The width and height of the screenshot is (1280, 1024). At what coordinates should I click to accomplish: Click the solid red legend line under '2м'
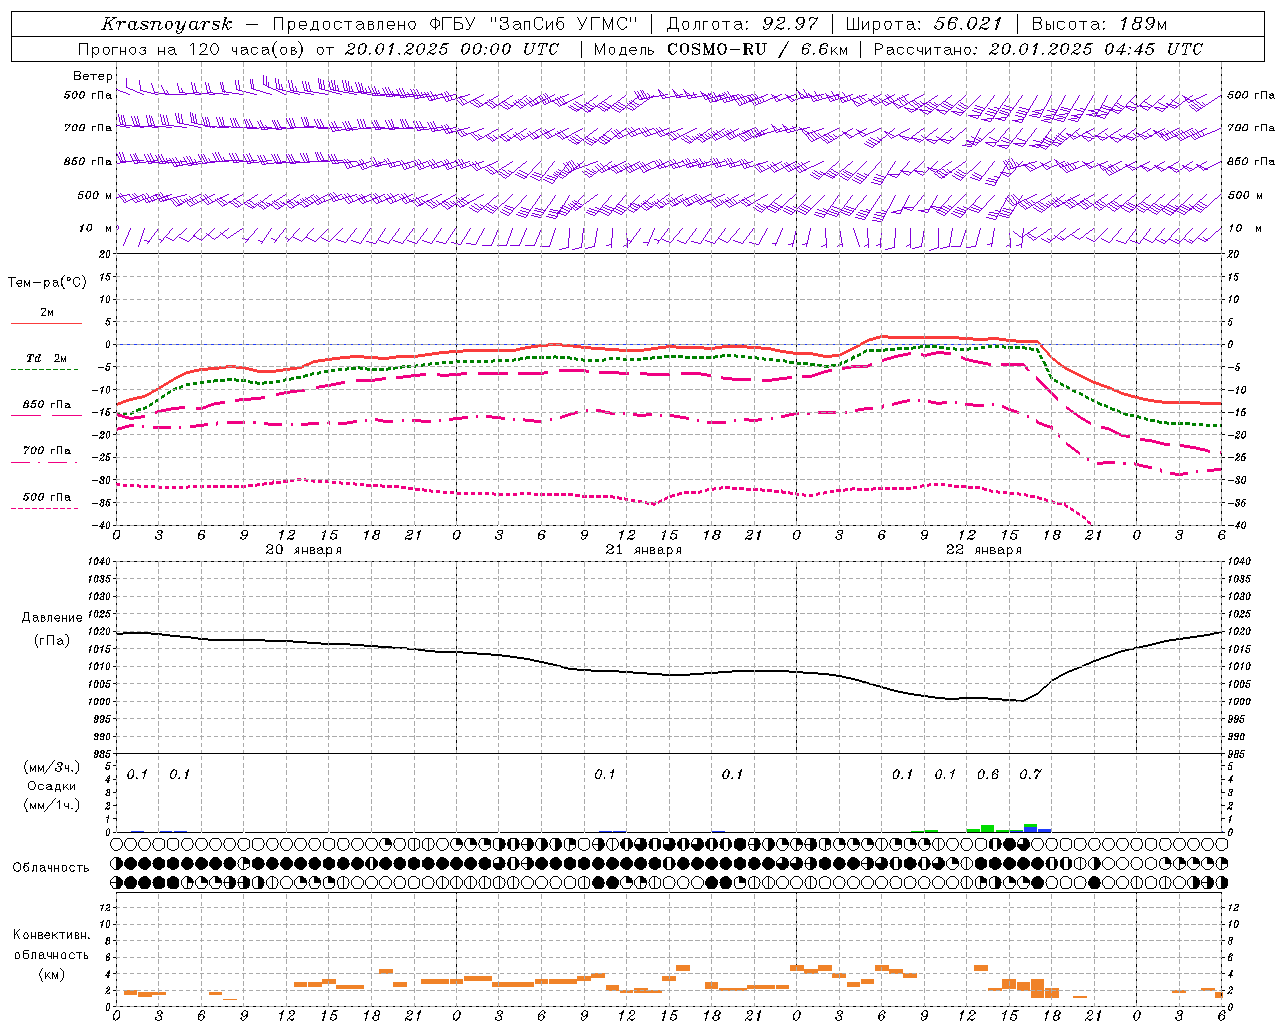(x=46, y=323)
